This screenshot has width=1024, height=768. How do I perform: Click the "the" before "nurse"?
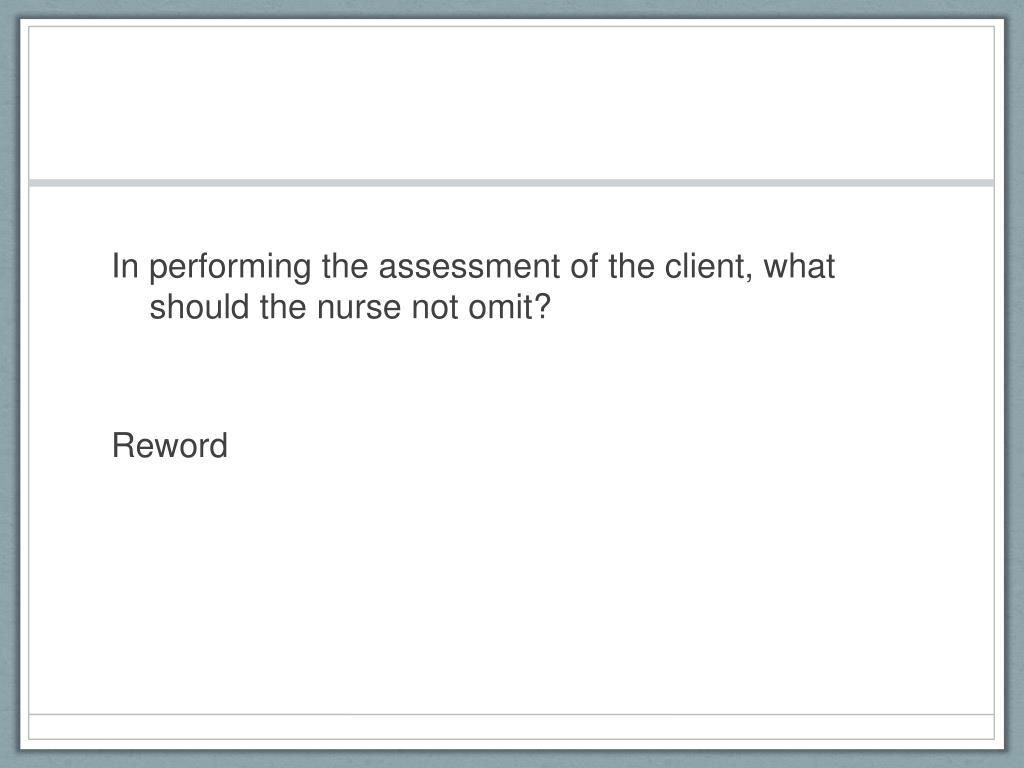283,307
